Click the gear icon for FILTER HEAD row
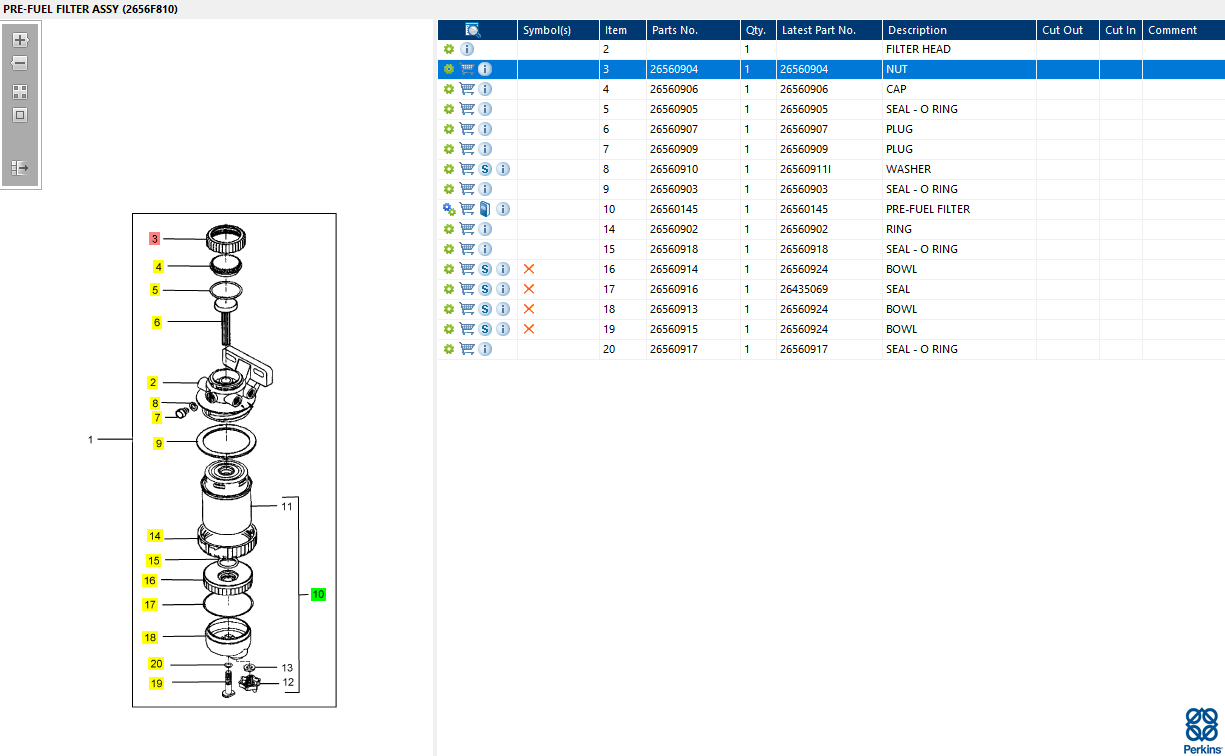This screenshot has width=1225, height=756. pyautogui.click(x=449, y=49)
